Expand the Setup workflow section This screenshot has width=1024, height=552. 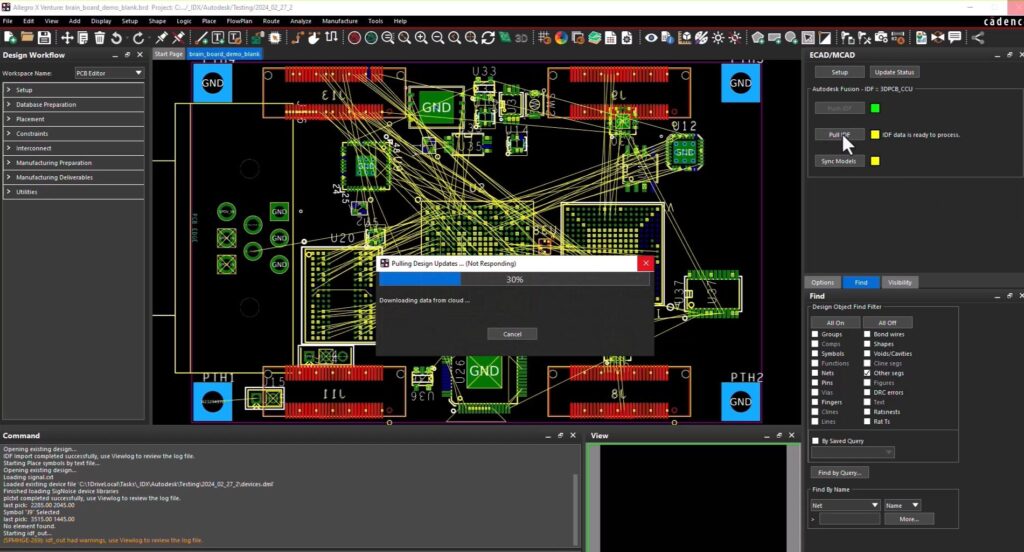click(x=74, y=89)
